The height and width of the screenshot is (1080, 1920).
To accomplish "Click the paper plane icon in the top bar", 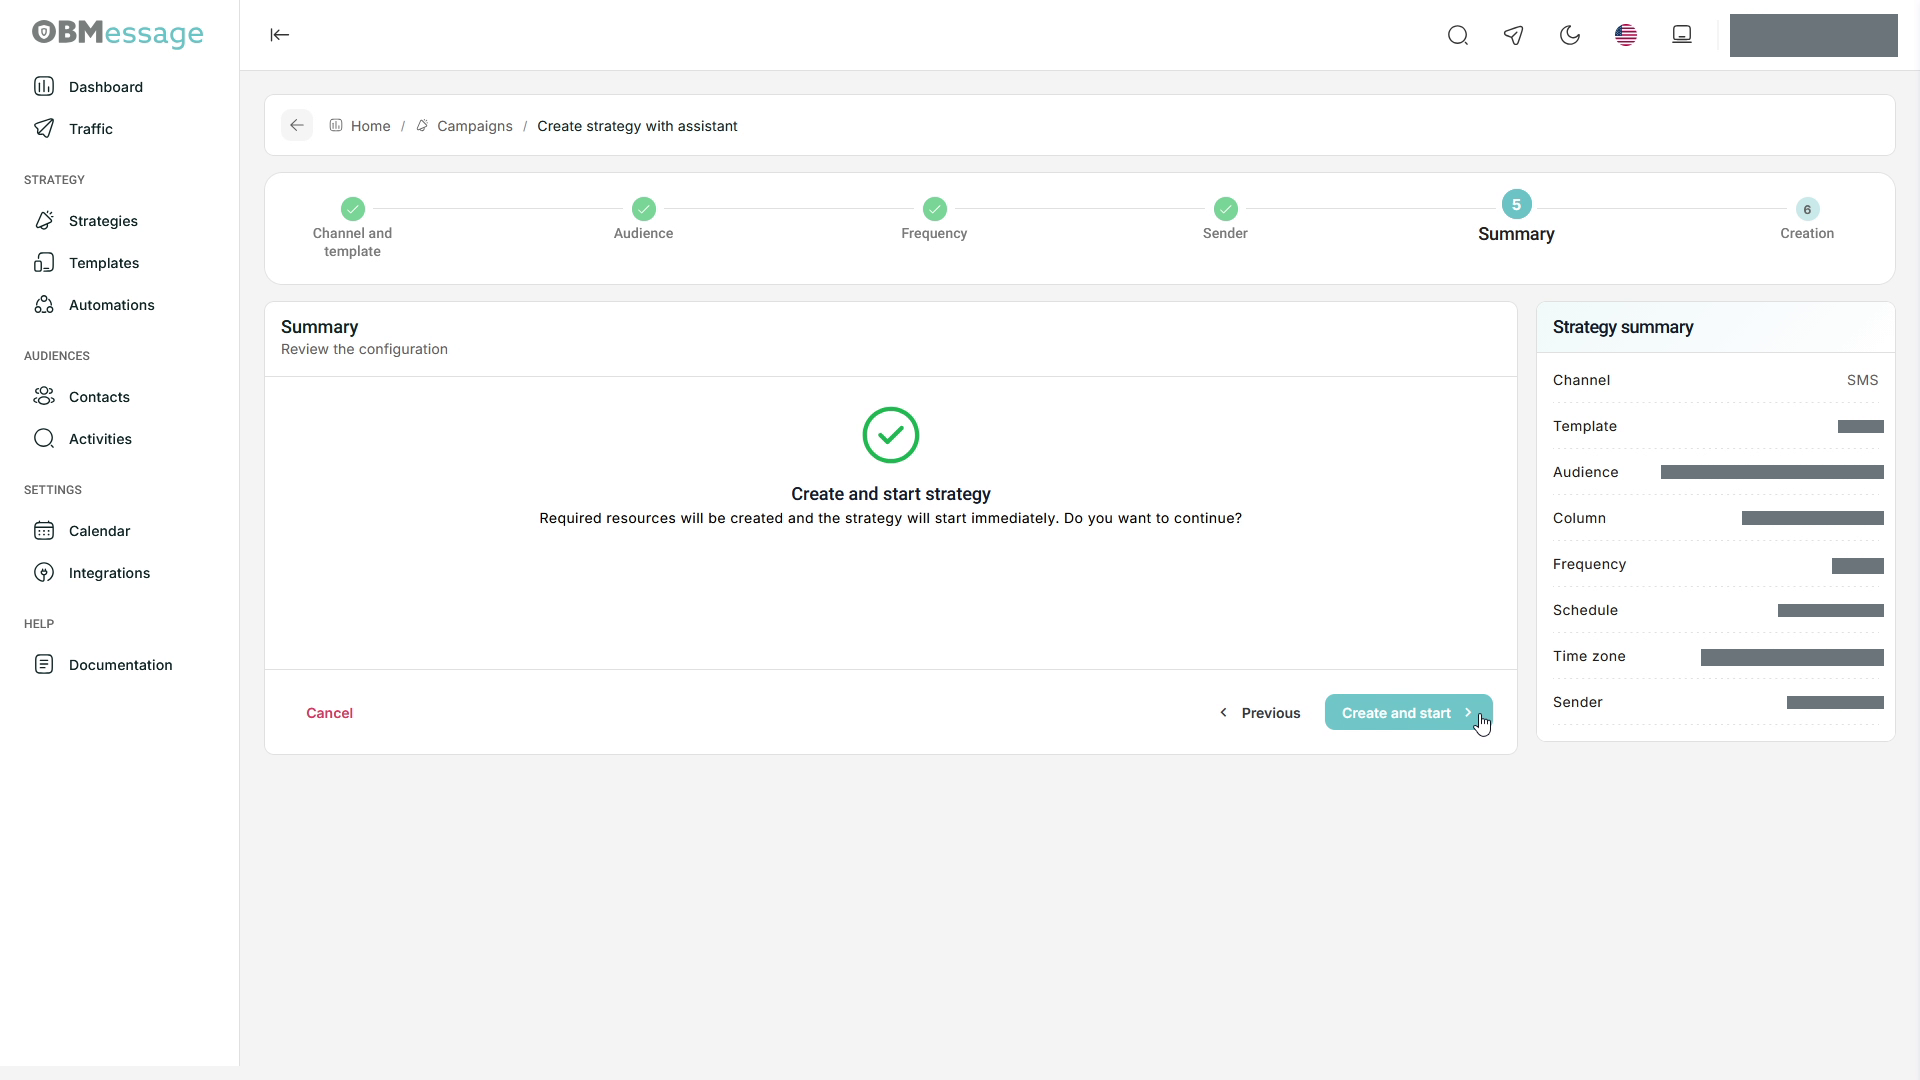I will tap(1514, 36).
